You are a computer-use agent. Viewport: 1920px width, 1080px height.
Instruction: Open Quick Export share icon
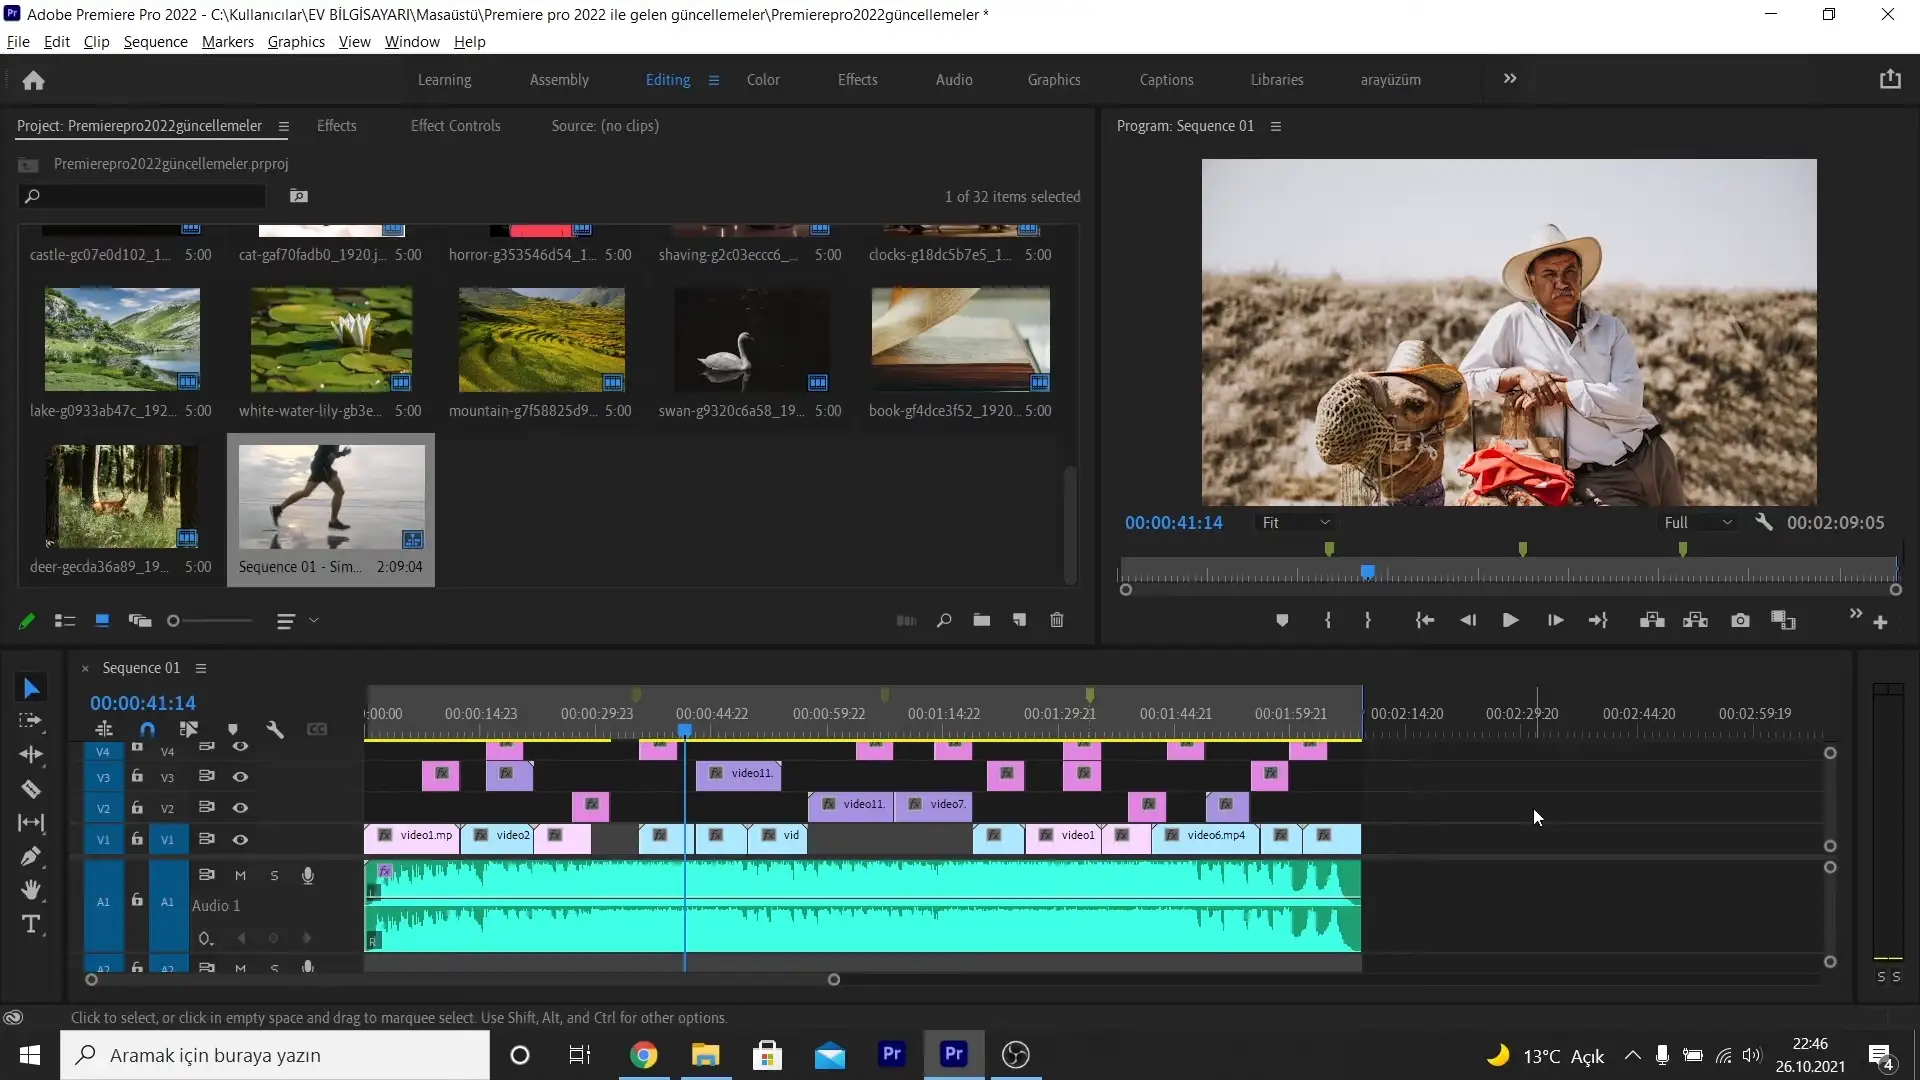click(1889, 79)
